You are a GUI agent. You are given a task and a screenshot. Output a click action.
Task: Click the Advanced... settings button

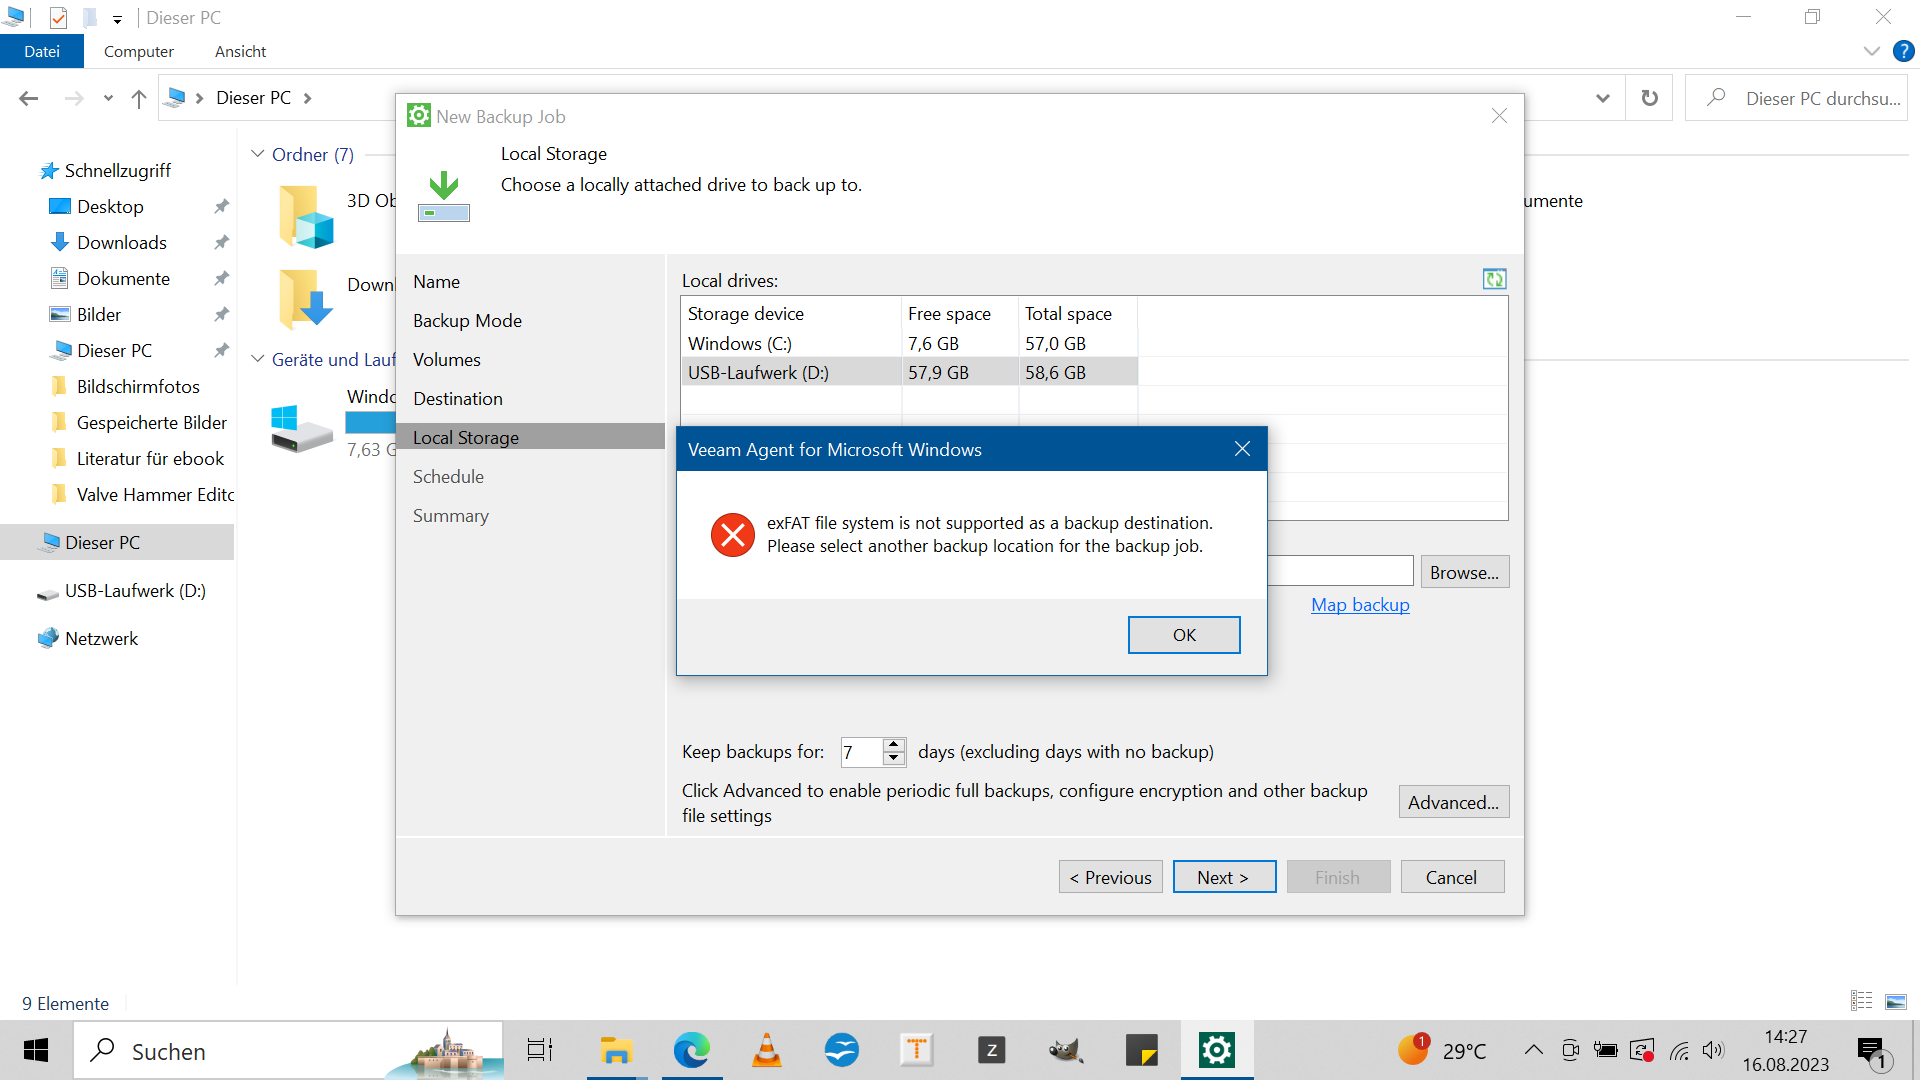(x=1453, y=802)
